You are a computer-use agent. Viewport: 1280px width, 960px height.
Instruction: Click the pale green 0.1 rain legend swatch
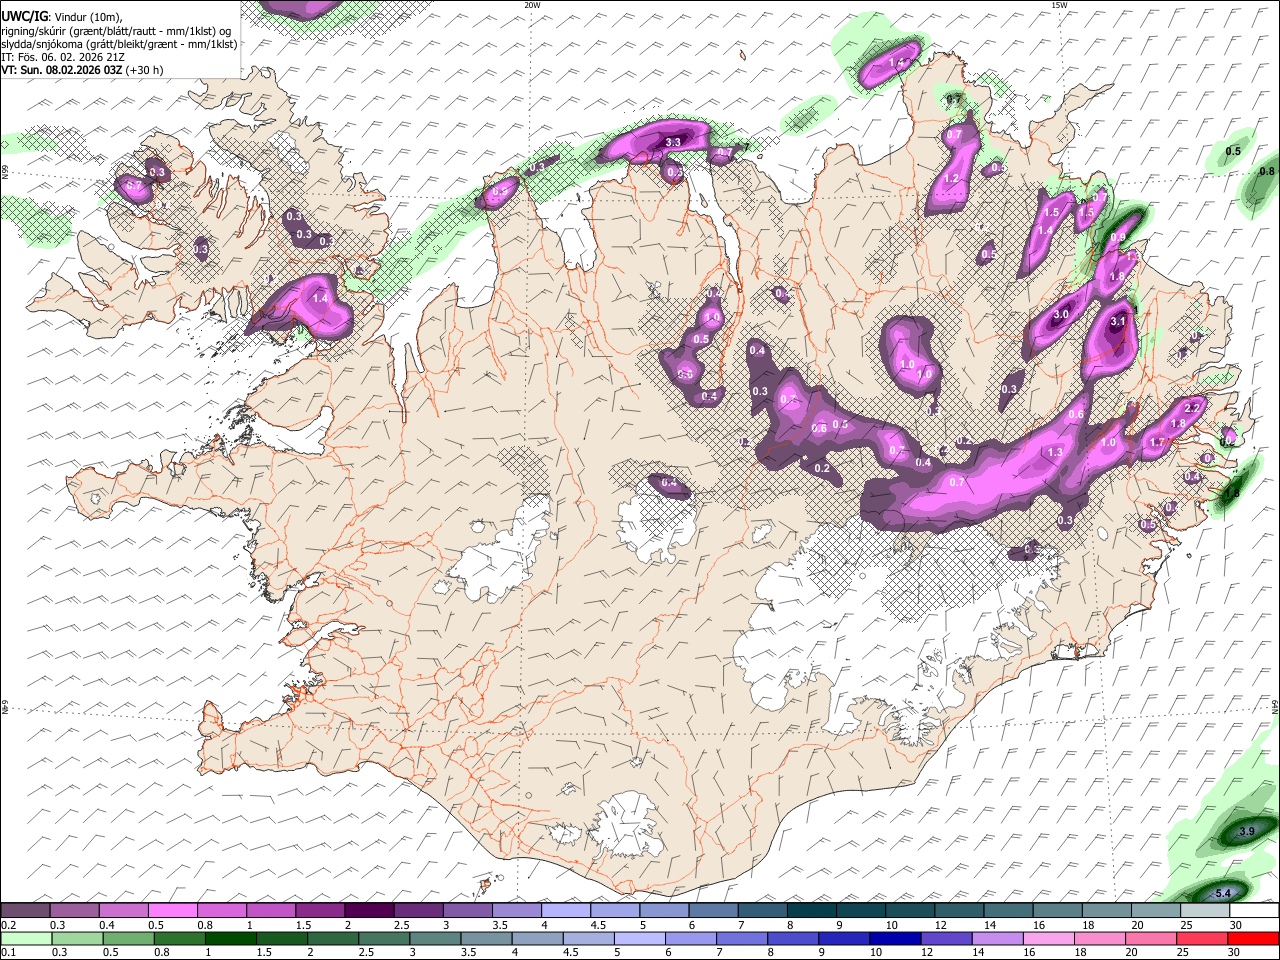pyautogui.click(x=26, y=939)
